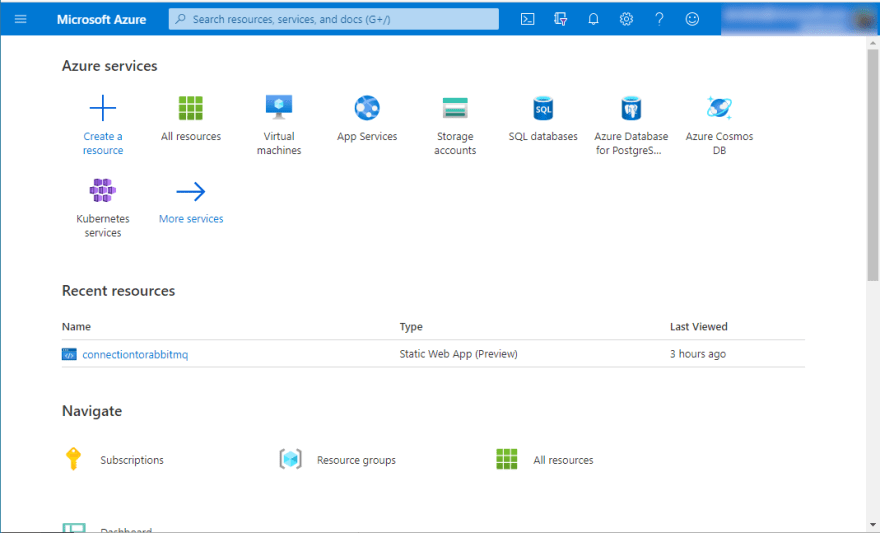Open All resources grid icon in Azure services
880x533 pixels.
[x=191, y=108]
